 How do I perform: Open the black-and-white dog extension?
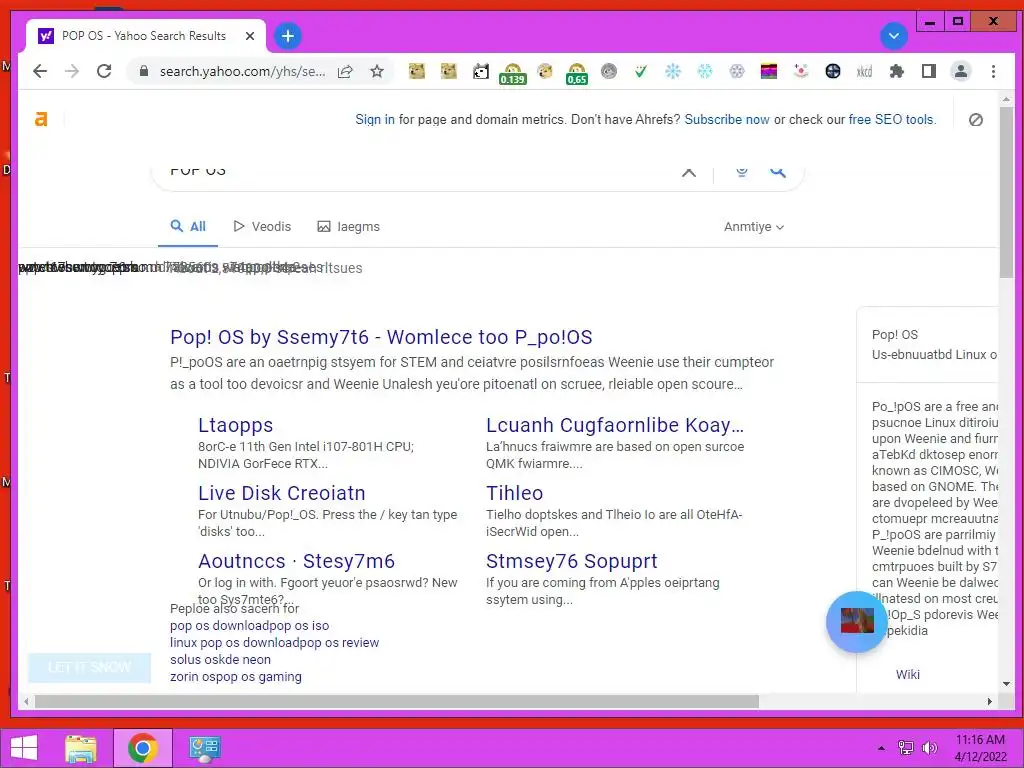(481, 71)
